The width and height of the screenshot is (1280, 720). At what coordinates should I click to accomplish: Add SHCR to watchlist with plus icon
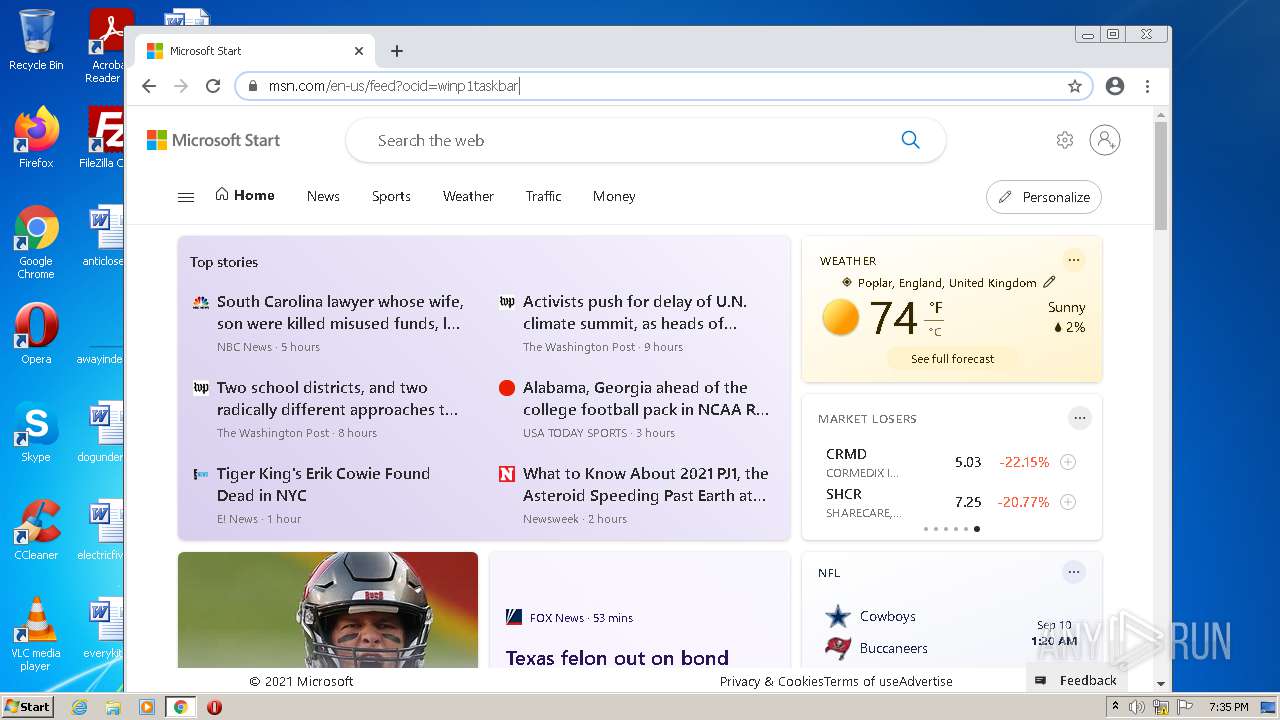tap(1068, 502)
